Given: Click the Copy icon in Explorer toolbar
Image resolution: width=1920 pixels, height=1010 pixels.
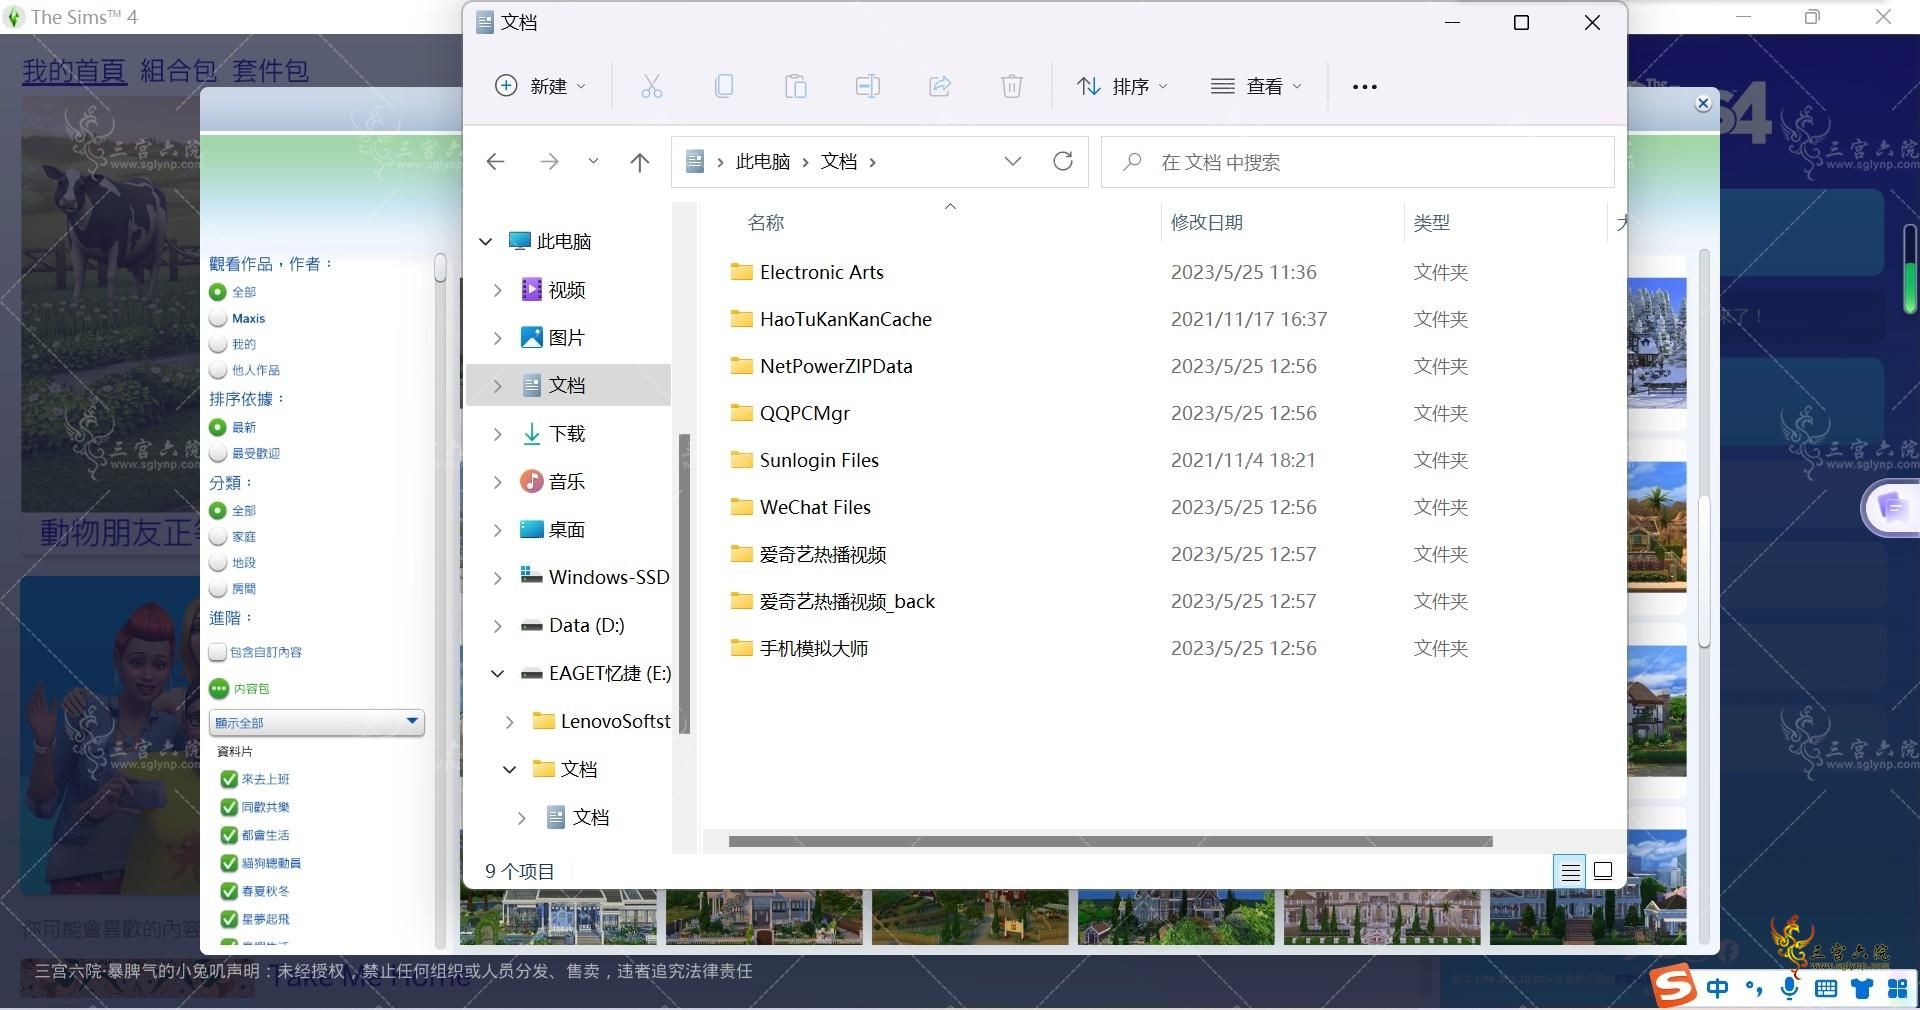Looking at the screenshot, I should [x=724, y=86].
